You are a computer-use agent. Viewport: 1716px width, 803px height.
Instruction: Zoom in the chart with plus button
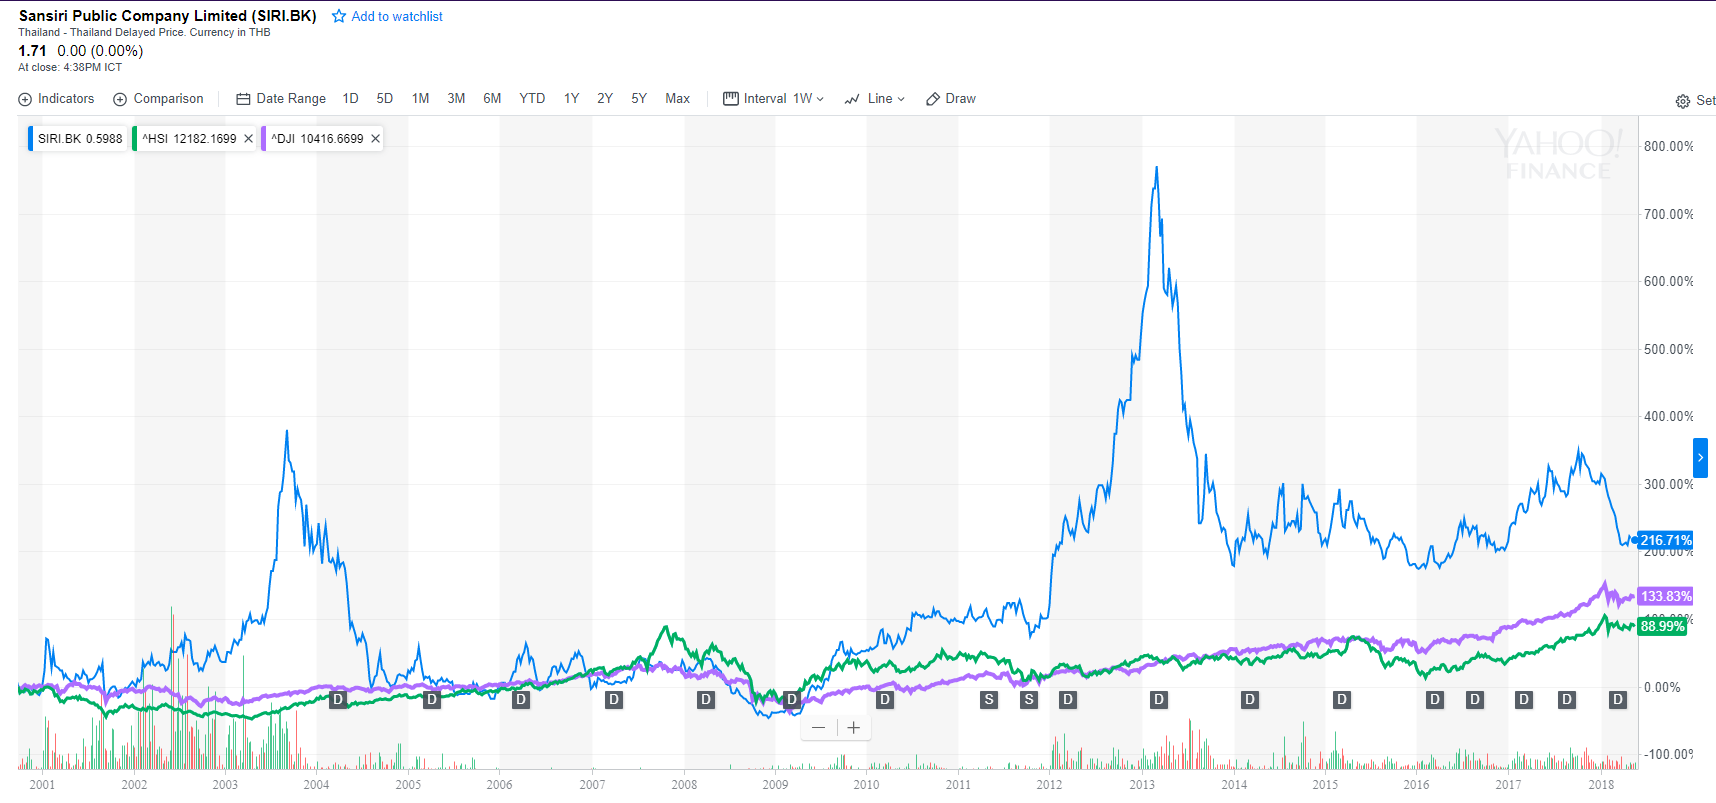(854, 727)
